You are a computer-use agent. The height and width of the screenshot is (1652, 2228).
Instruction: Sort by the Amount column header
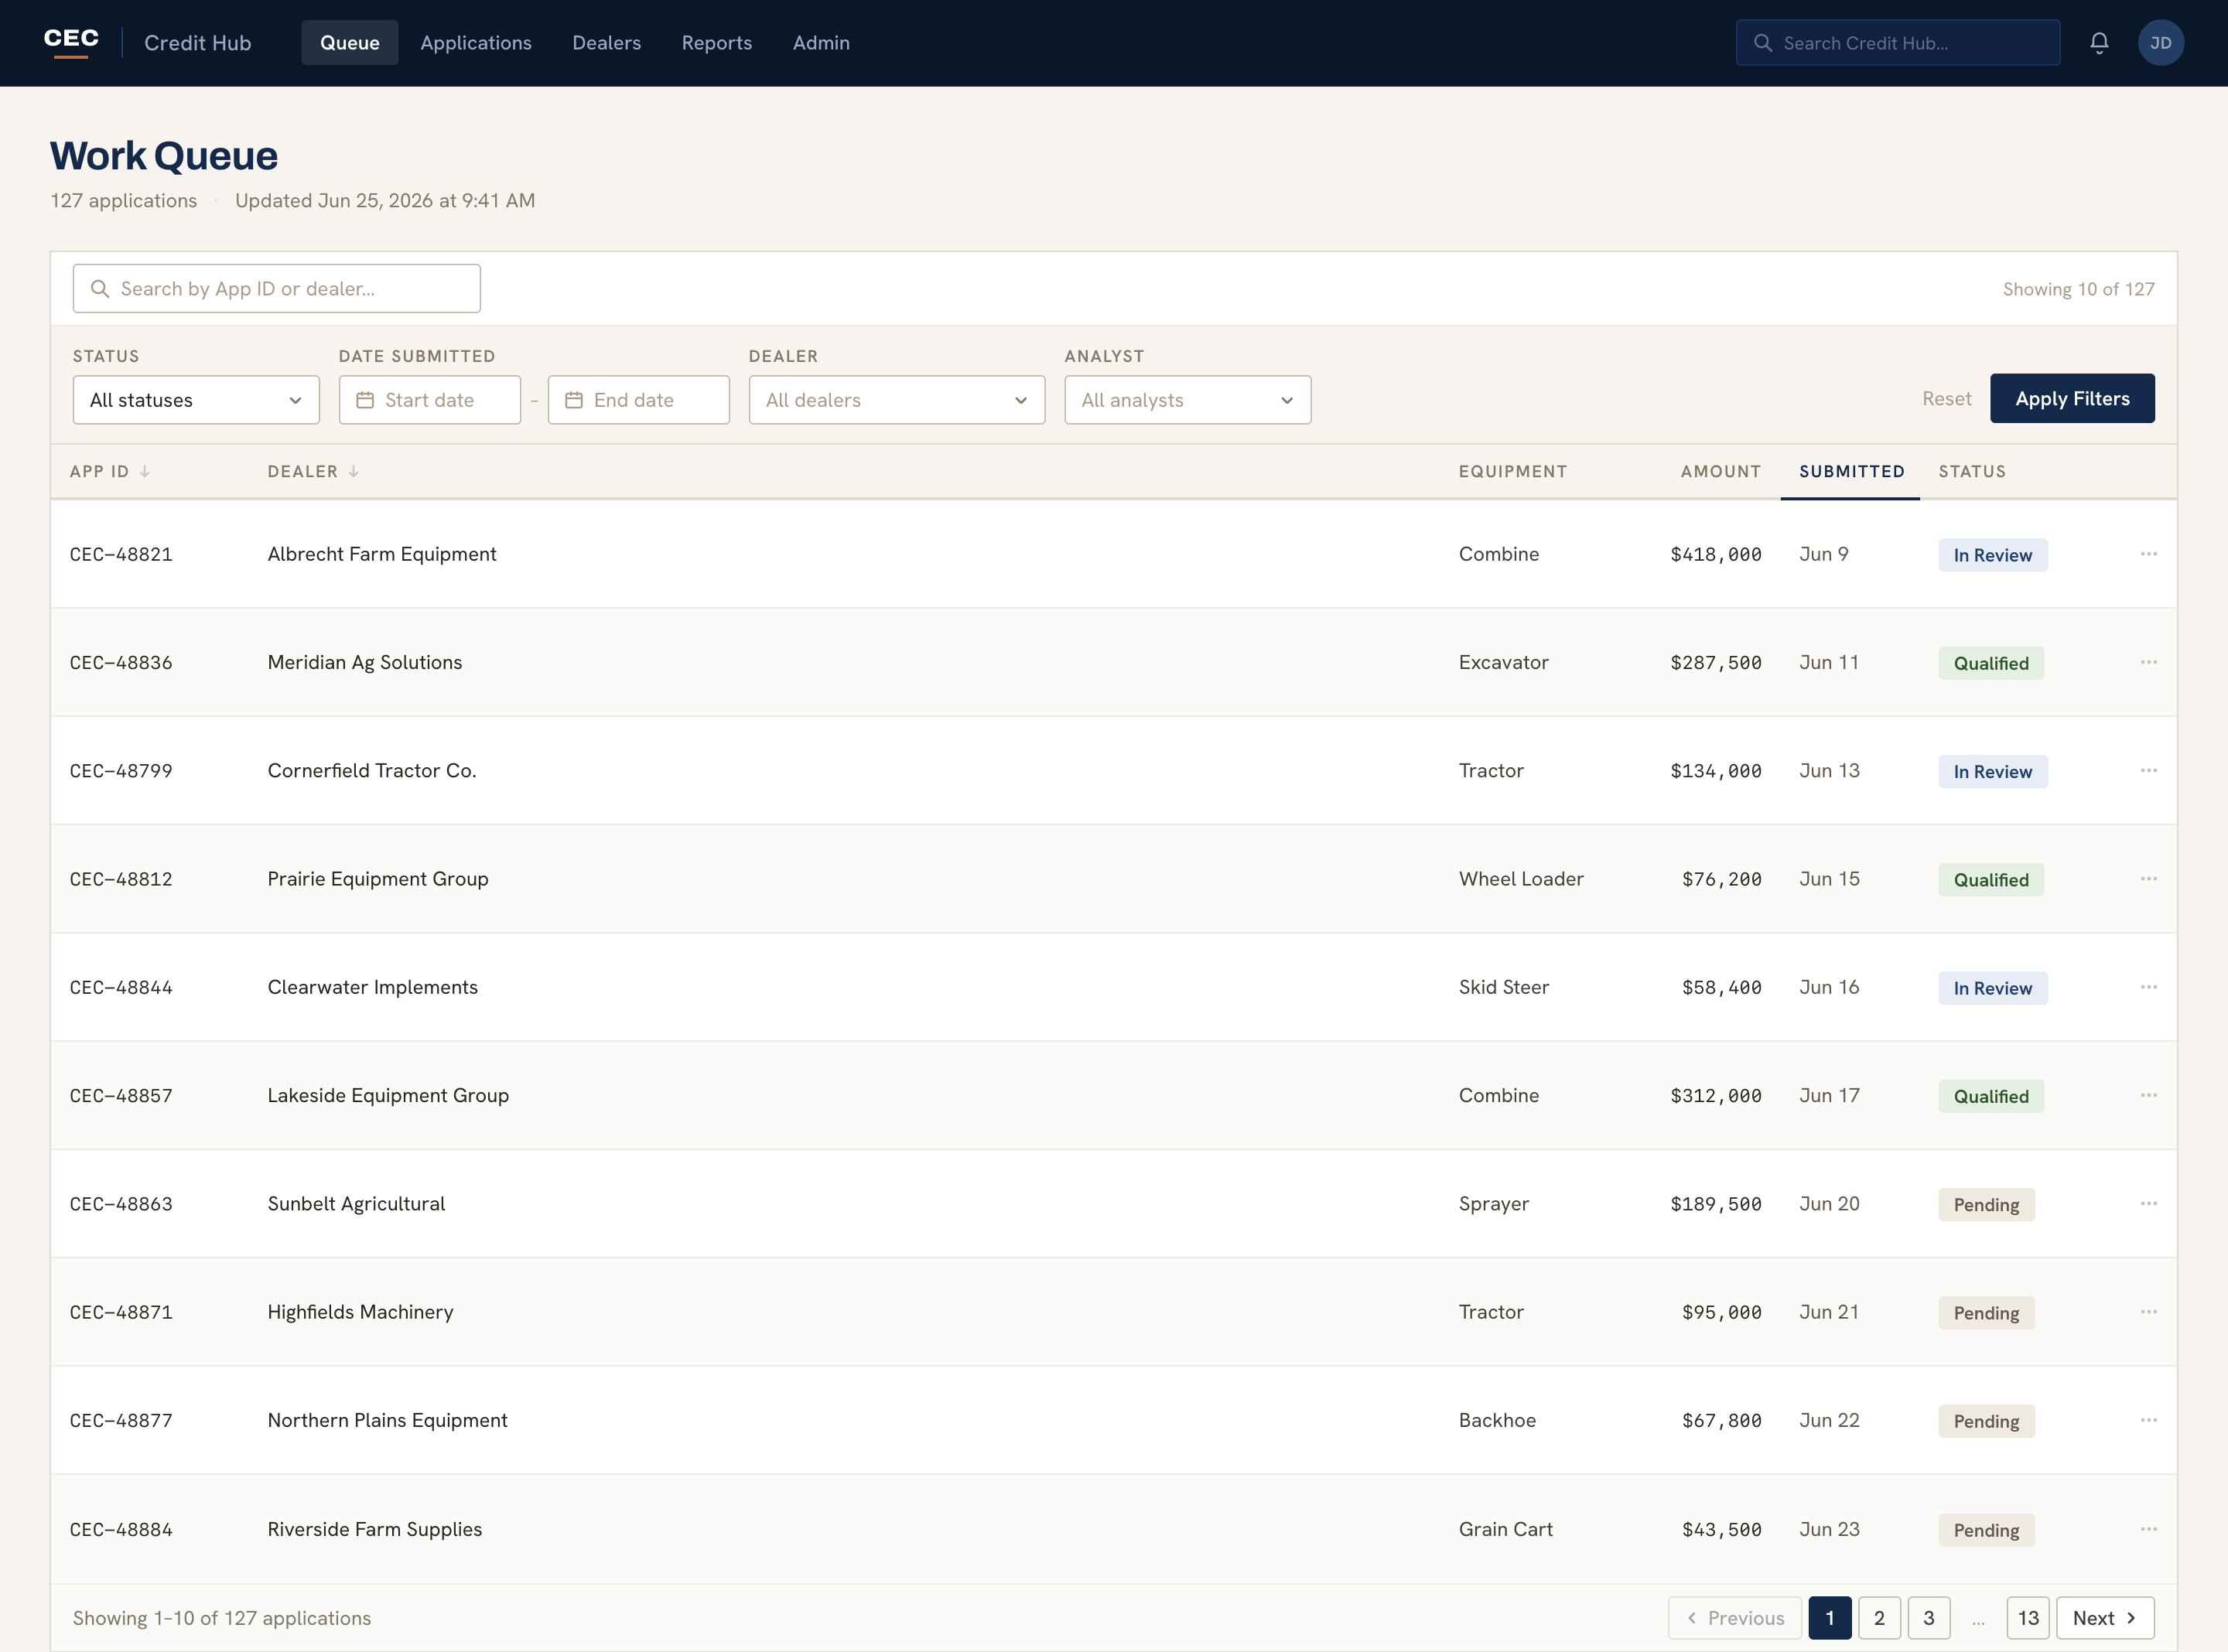pos(1721,471)
